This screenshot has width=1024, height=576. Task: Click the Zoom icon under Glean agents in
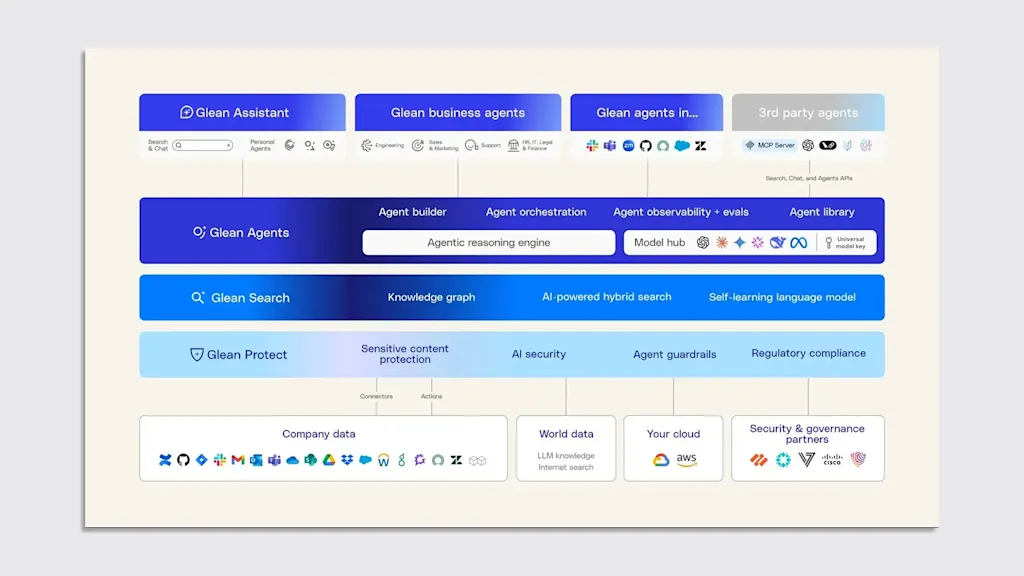(628, 146)
